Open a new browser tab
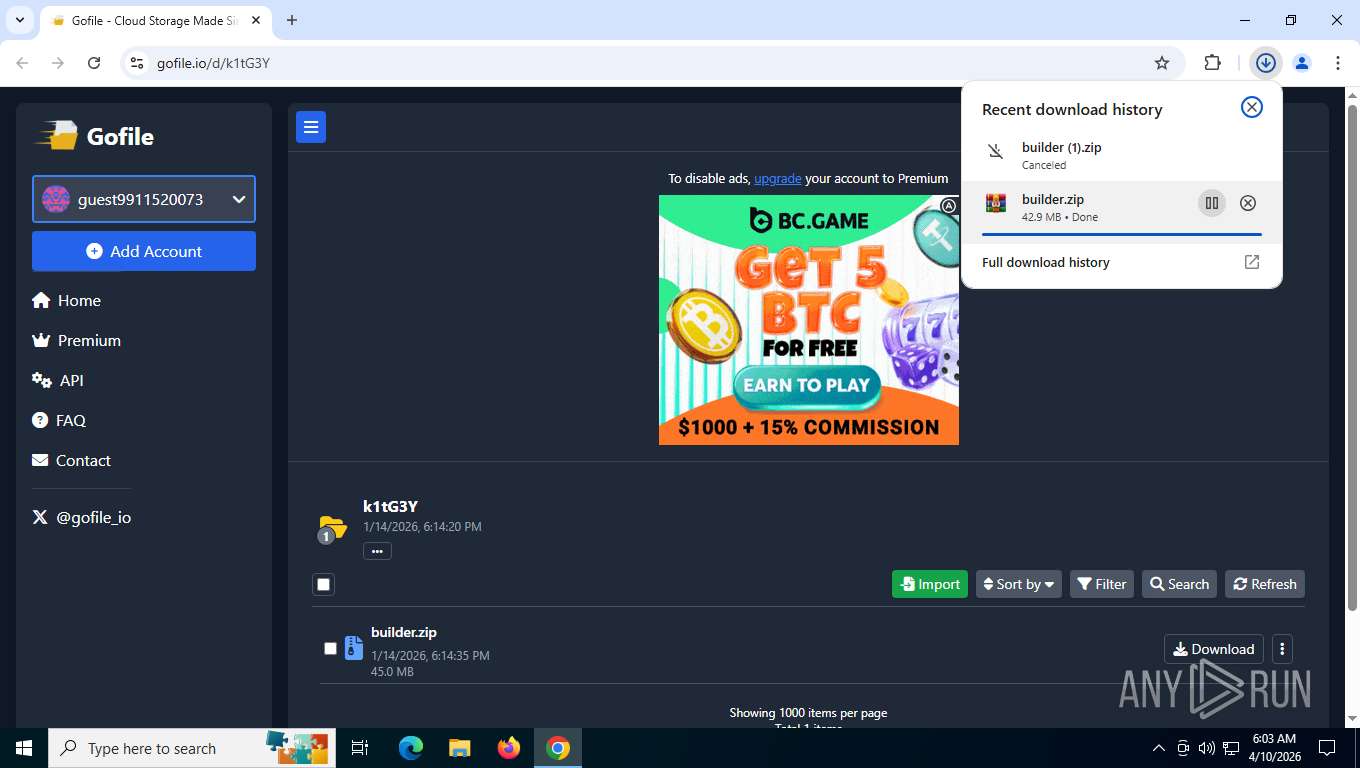 click(292, 20)
